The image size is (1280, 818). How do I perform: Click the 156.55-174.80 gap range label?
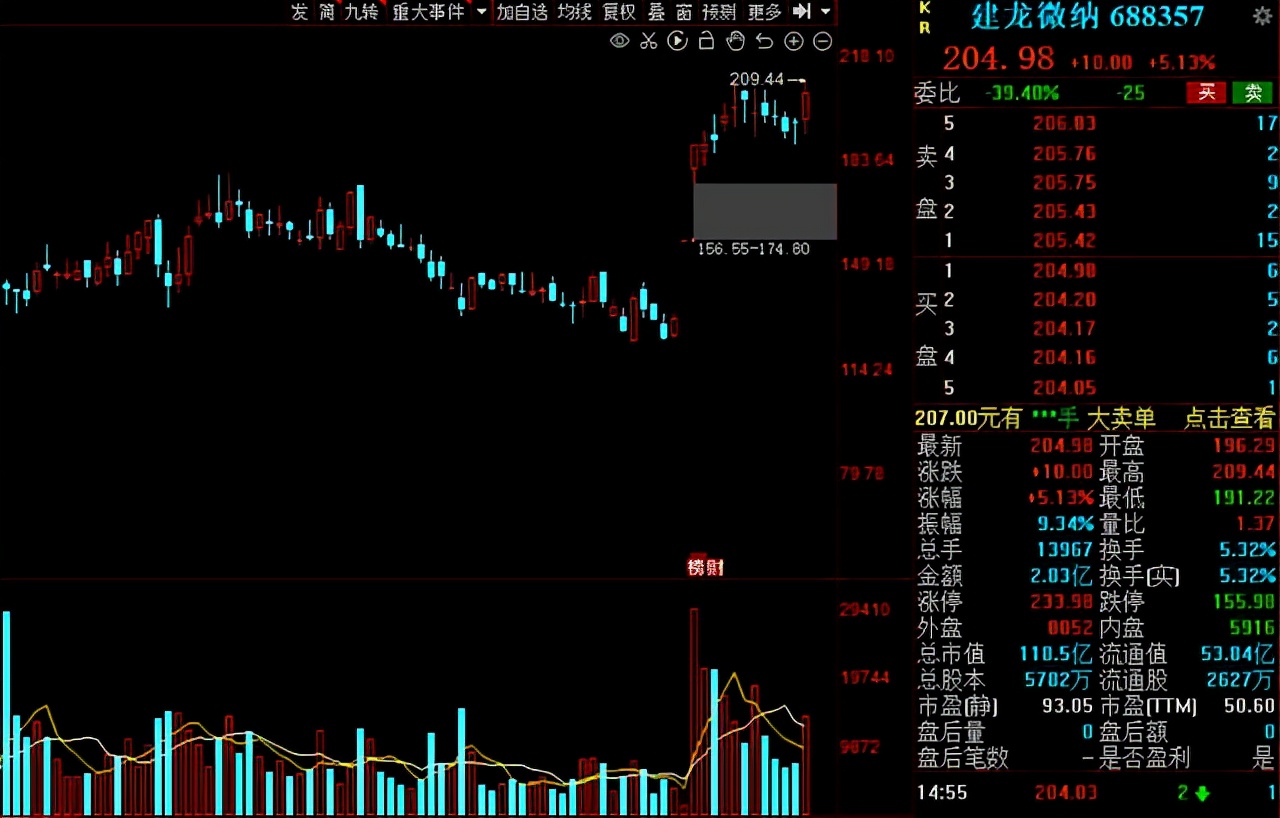(x=753, y=248)
